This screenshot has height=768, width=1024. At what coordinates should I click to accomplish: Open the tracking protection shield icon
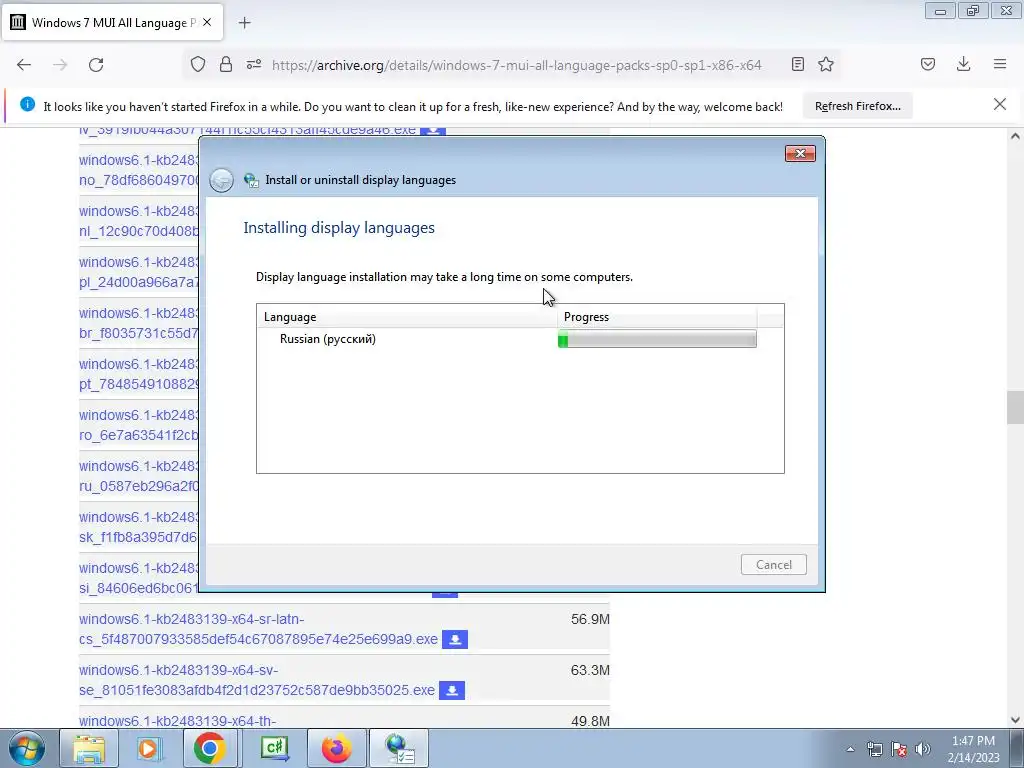(198, 64)
